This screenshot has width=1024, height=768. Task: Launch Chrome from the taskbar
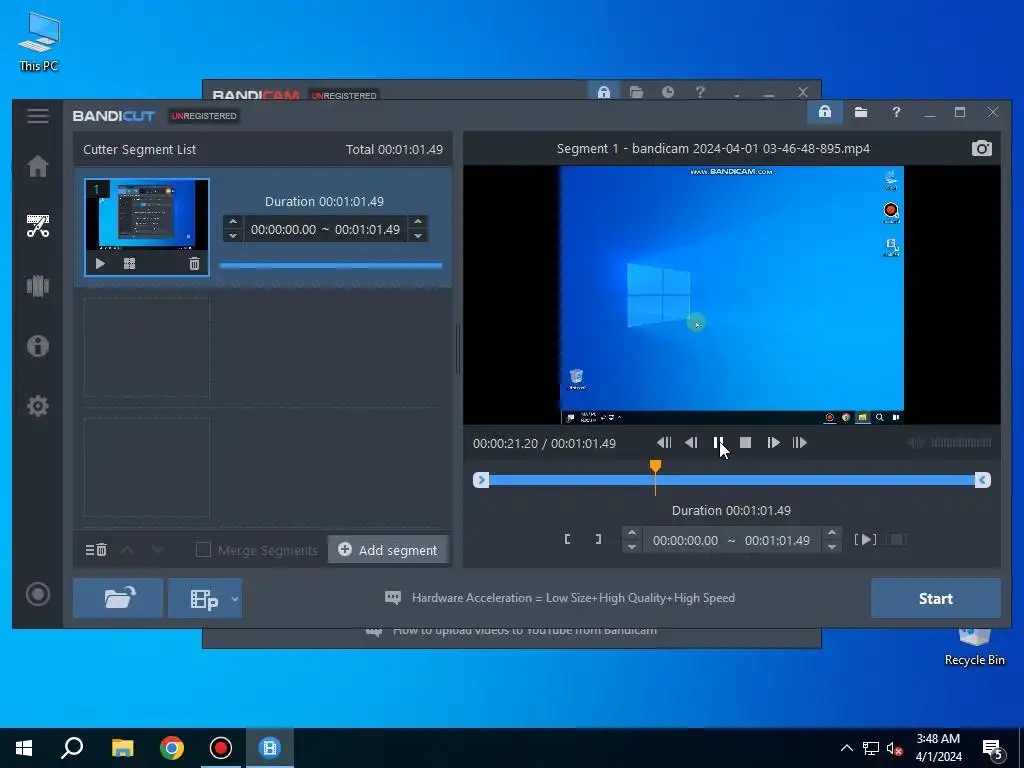click(x=172, y=748)
